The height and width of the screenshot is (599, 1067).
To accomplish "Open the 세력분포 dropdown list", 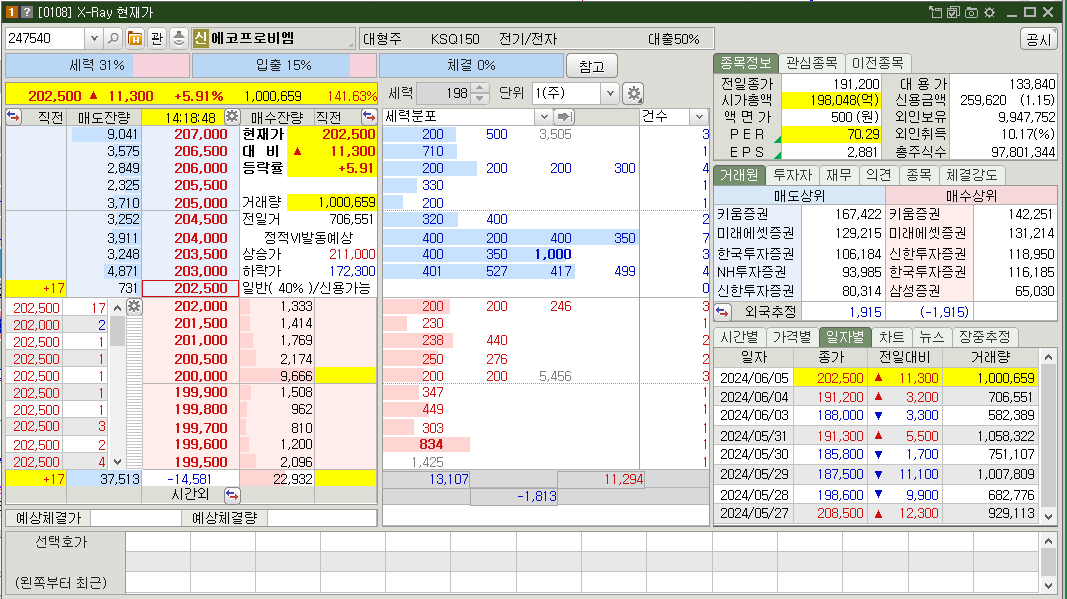I will click(543, 116).
